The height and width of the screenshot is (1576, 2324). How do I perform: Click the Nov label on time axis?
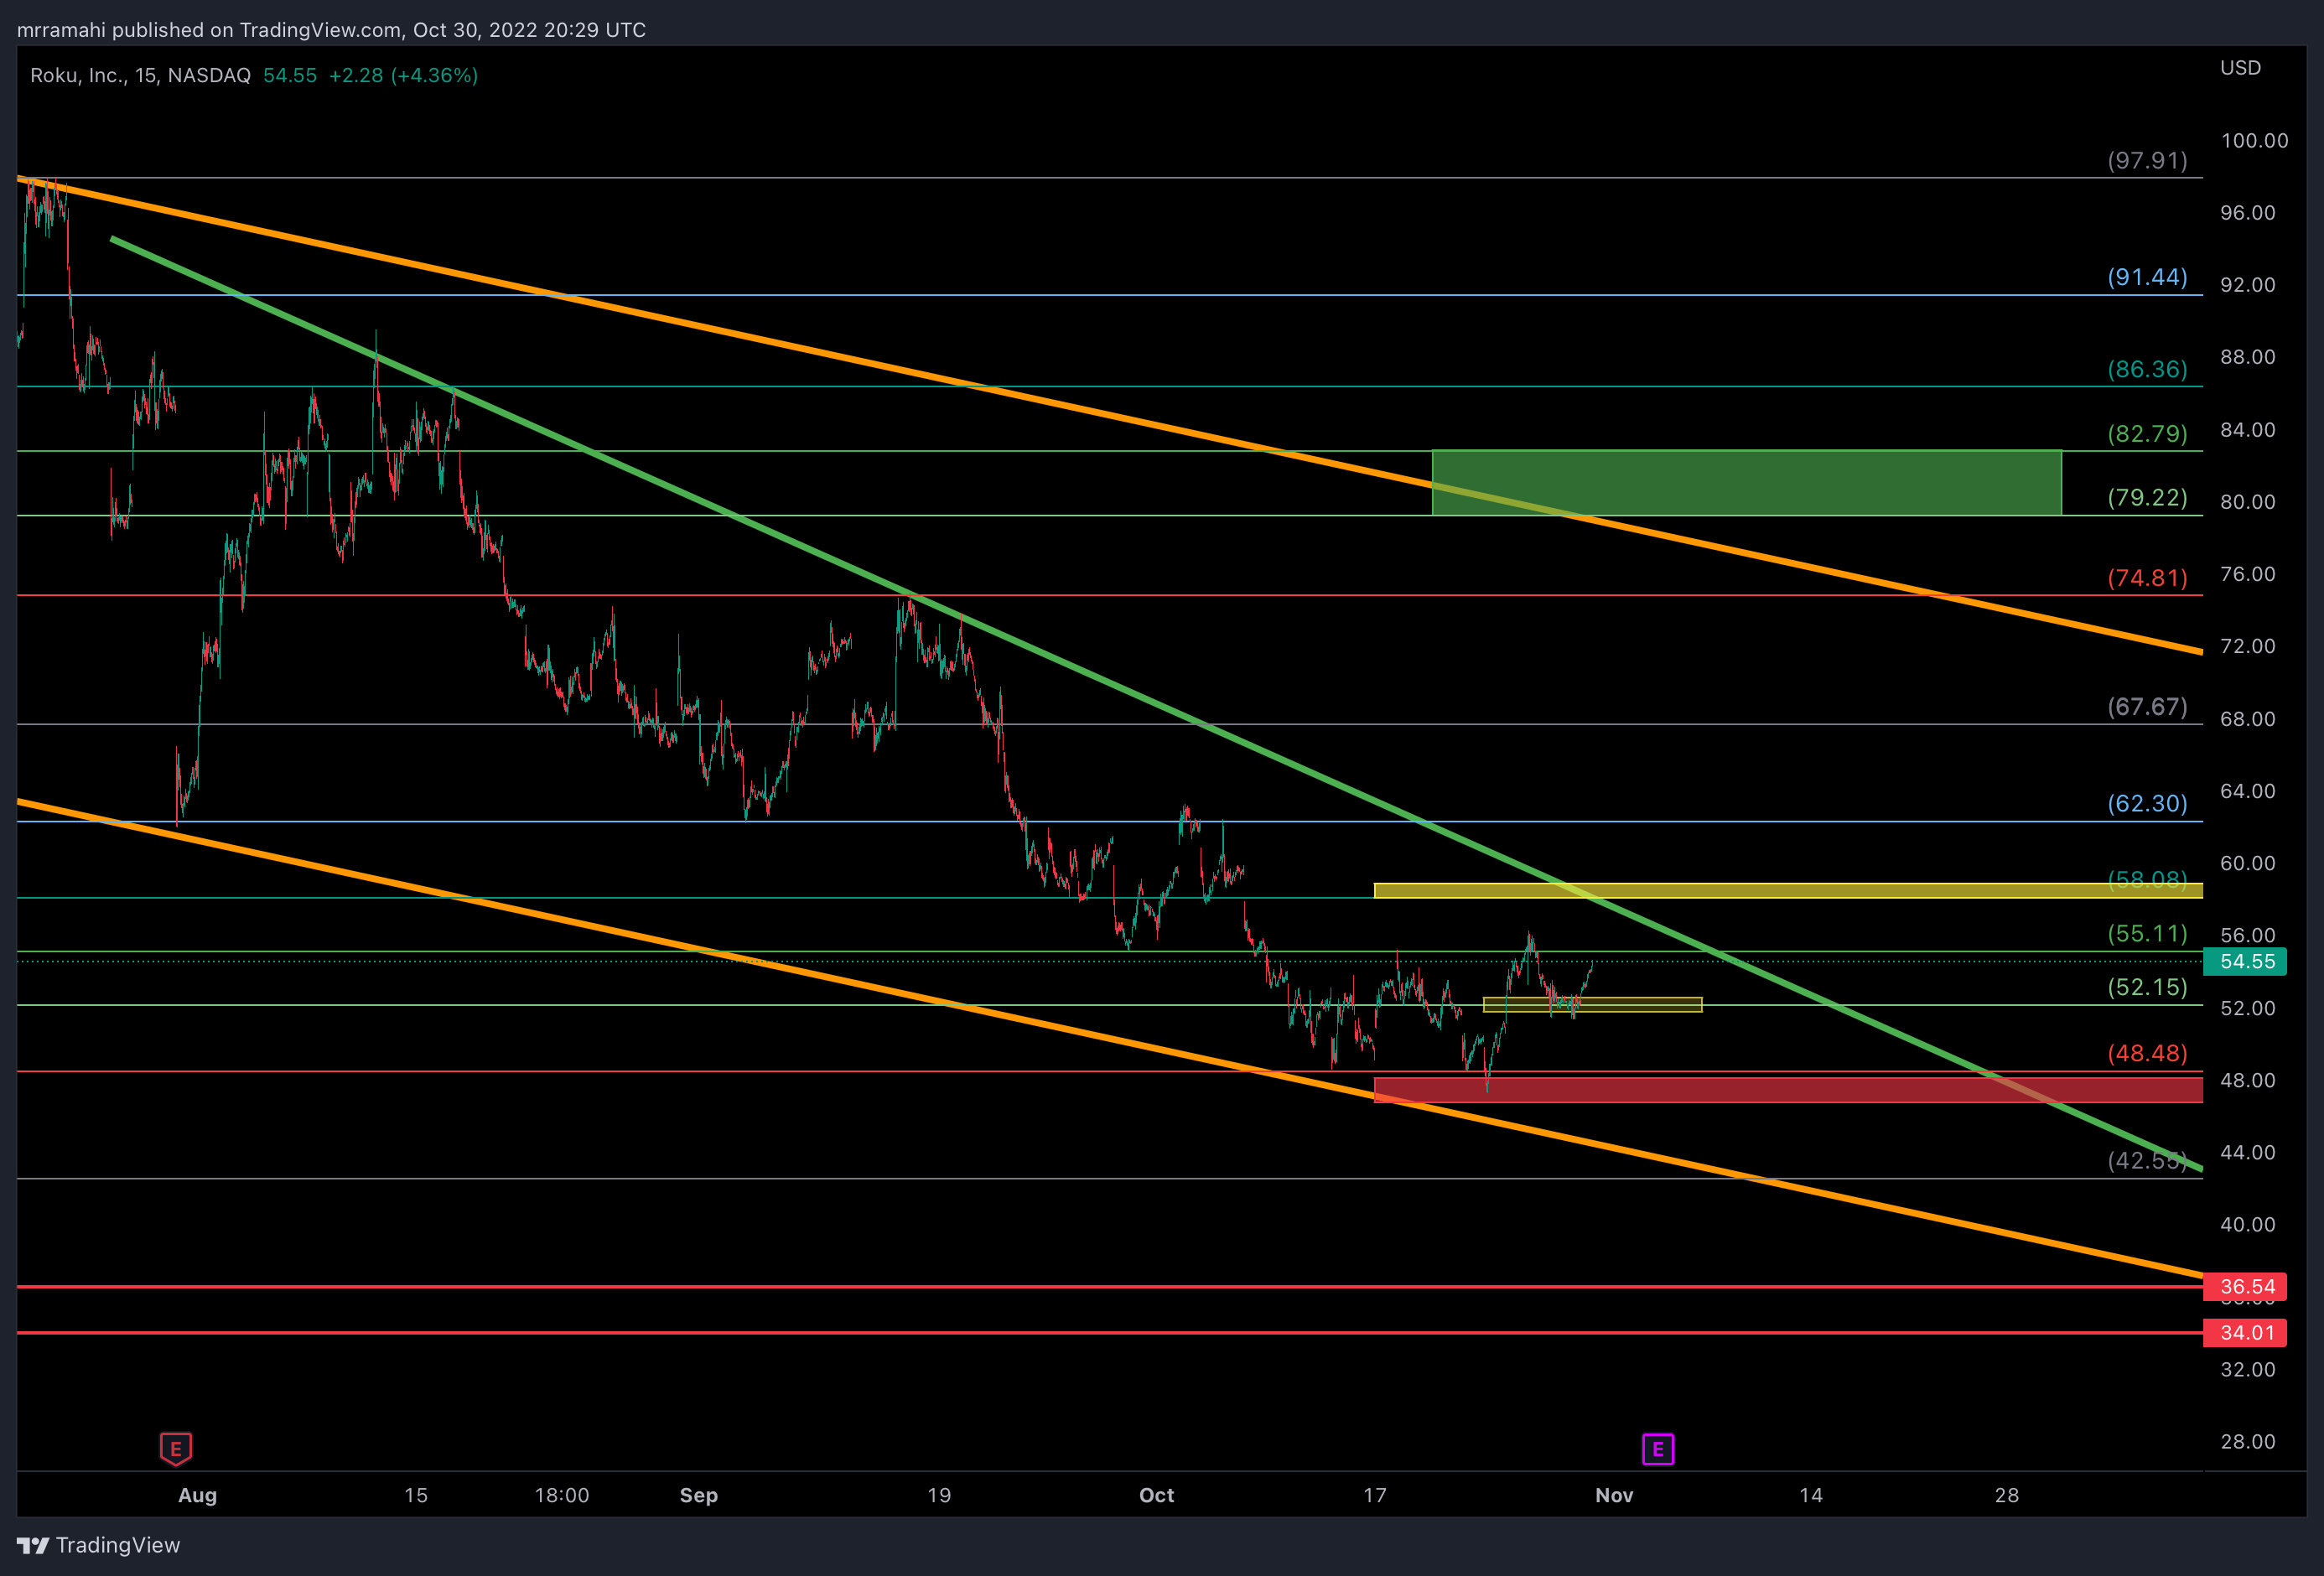[1614, 1495]
